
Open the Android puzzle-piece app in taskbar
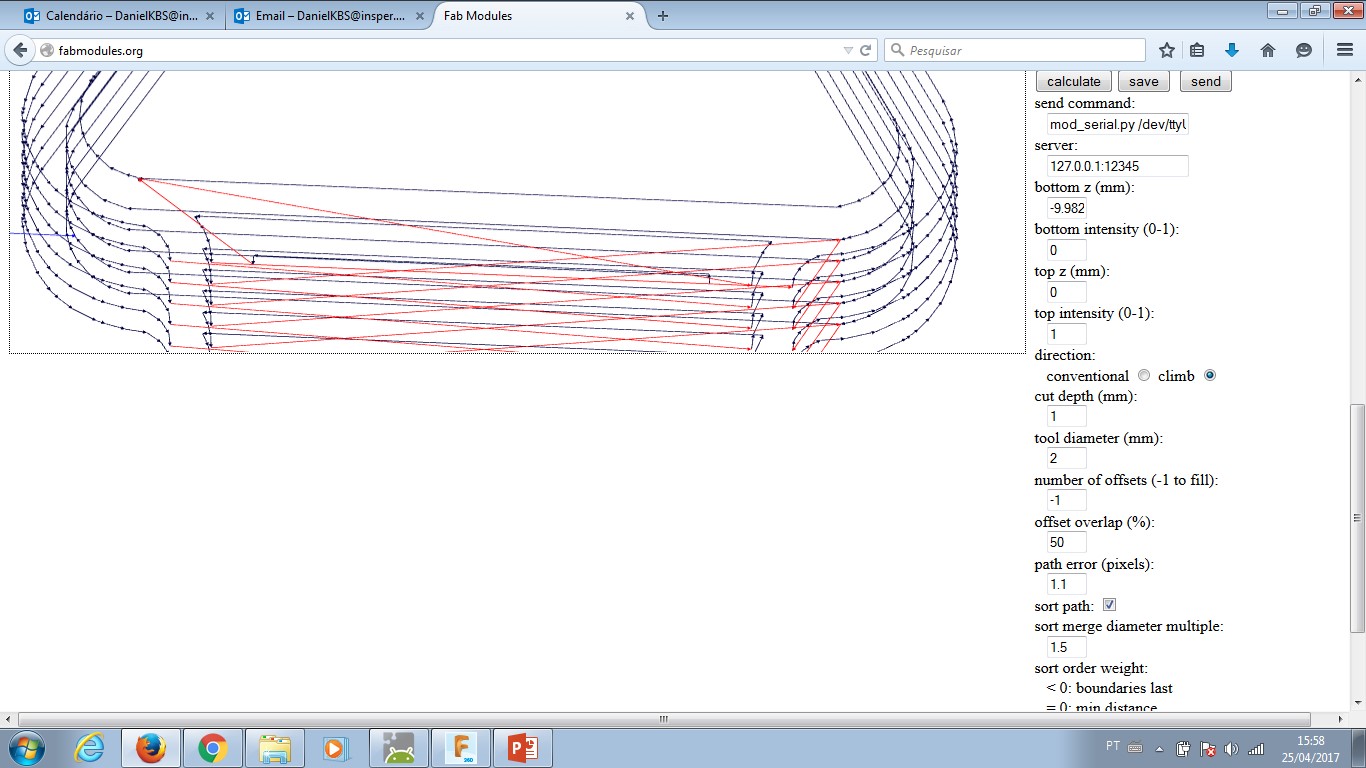tap(398, 748)
